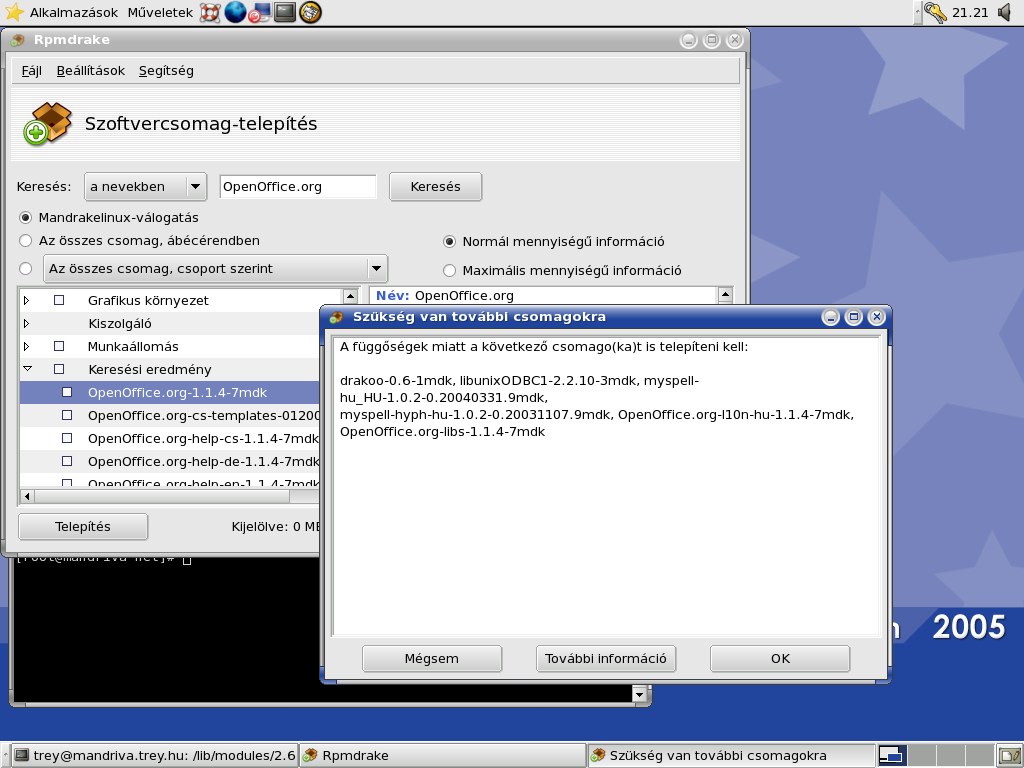Screen dimensions: 1024x768
Task: Switch to the Rpmdrake taskbar button
Action: [x=443, y=756]
